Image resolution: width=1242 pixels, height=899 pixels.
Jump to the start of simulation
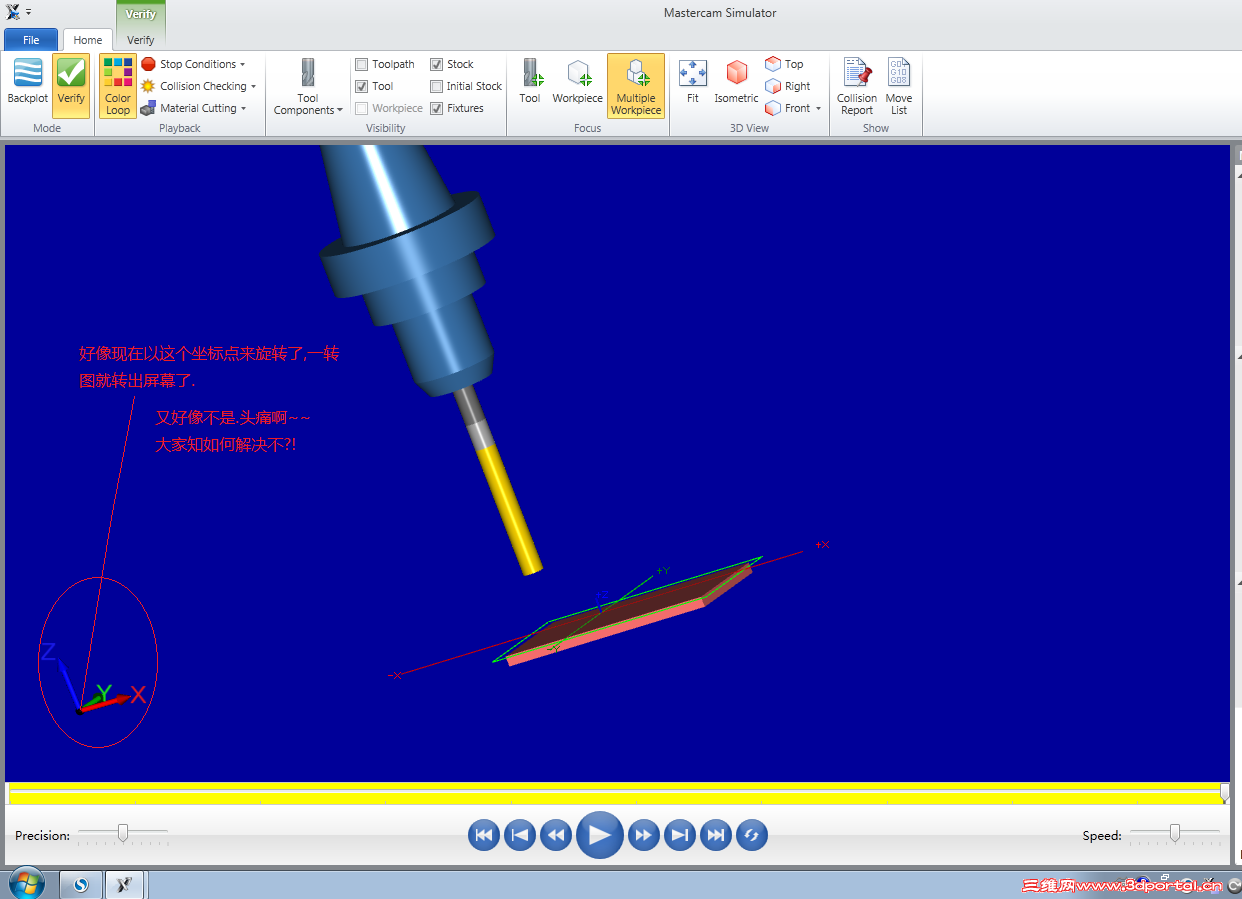tap(484, 835)
